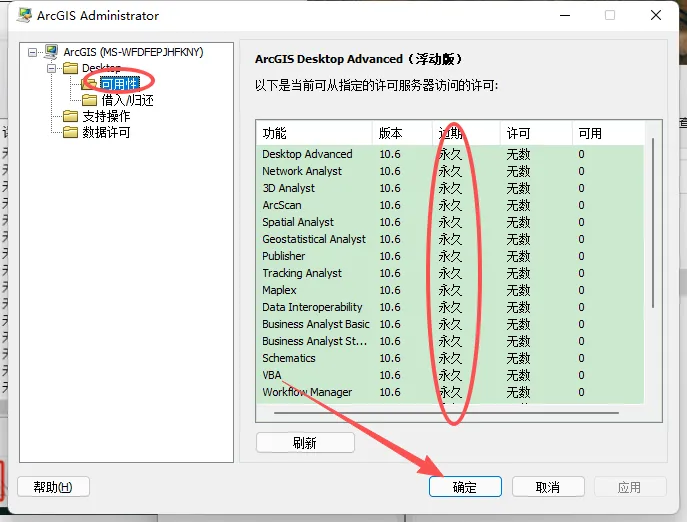Collapse the Desktop tree node
687x522 pixels.
point(52,68)
